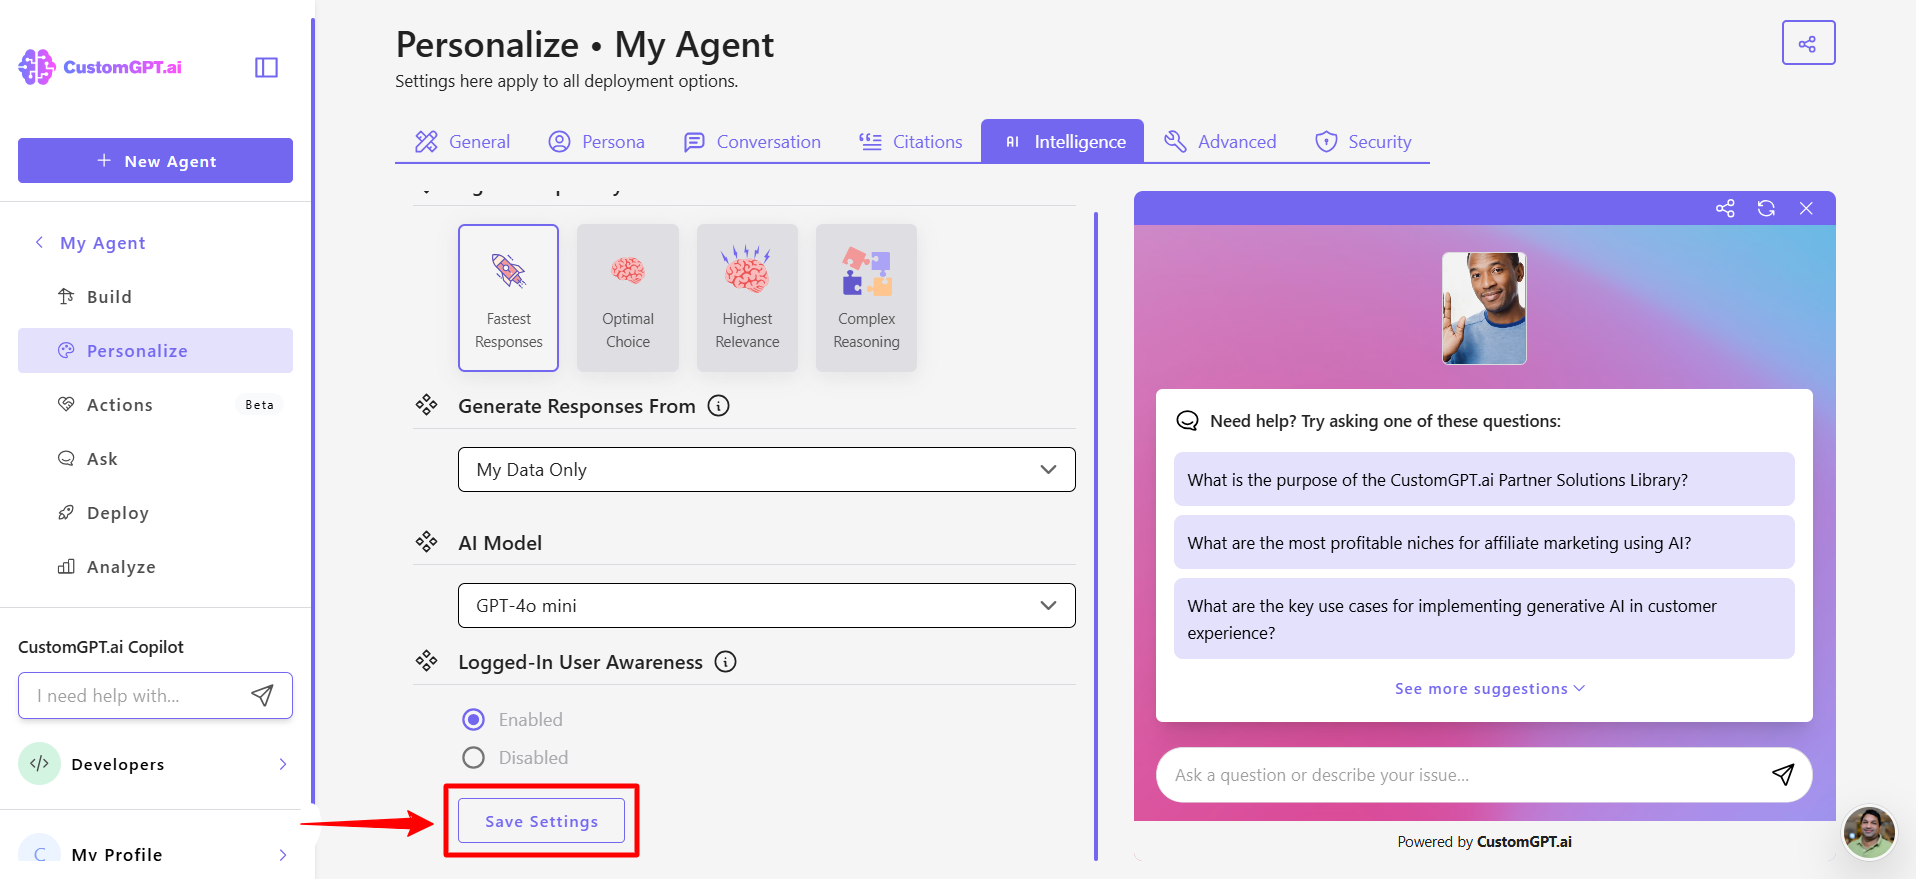Open the Analyze section
This screenshot has width=1920, height=879.
point(155,567)
